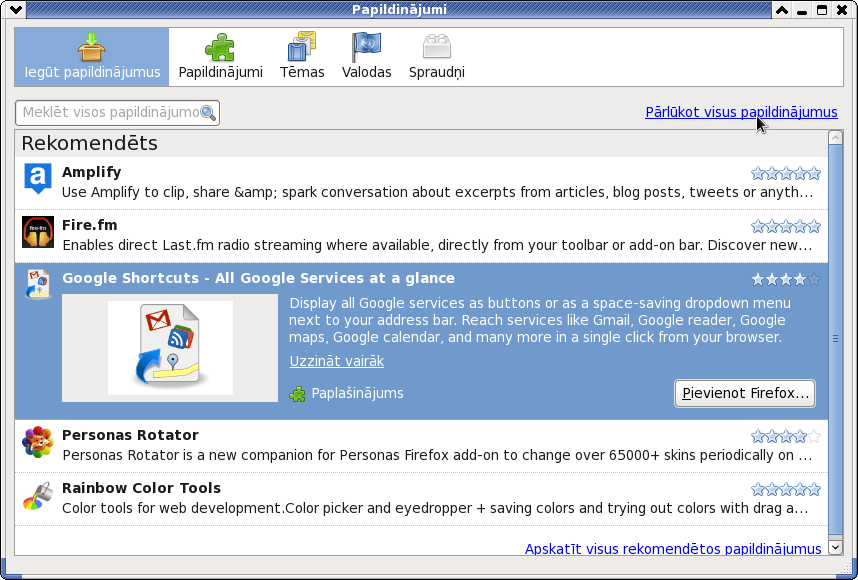
Task: Open the Spraudņi tab
Action: (437, 57)
